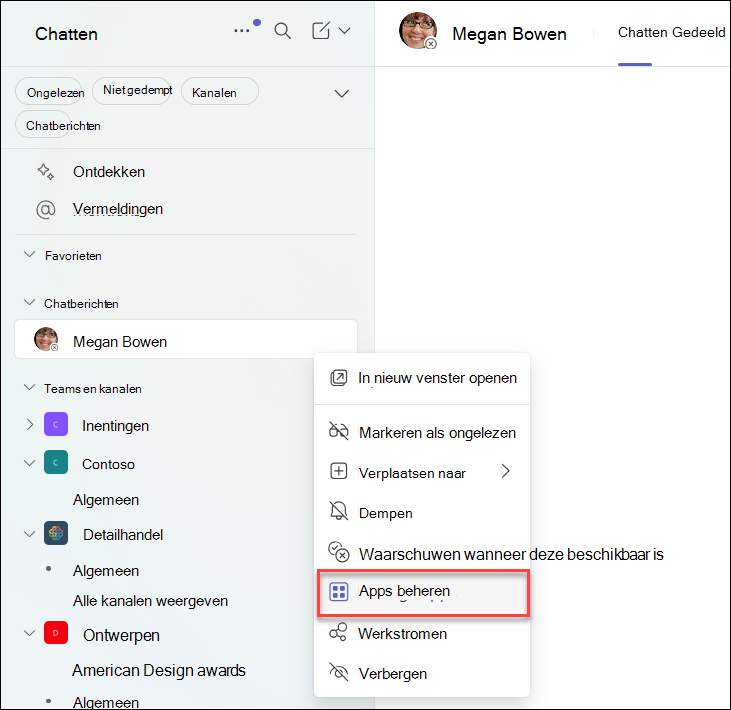Click the Inentingen team name
Viewport: 731px width, 710px height.
tap(115, 426)
